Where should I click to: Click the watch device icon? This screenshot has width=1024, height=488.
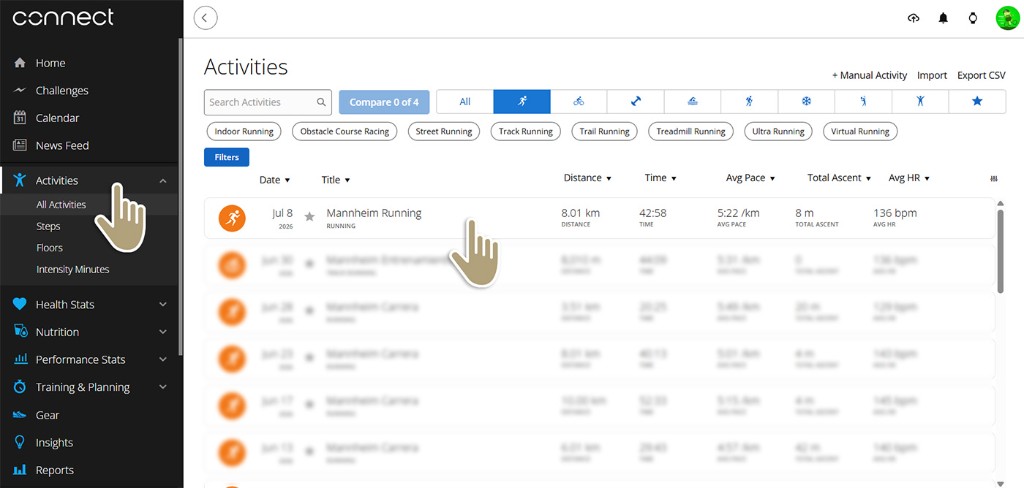point(972,18)
